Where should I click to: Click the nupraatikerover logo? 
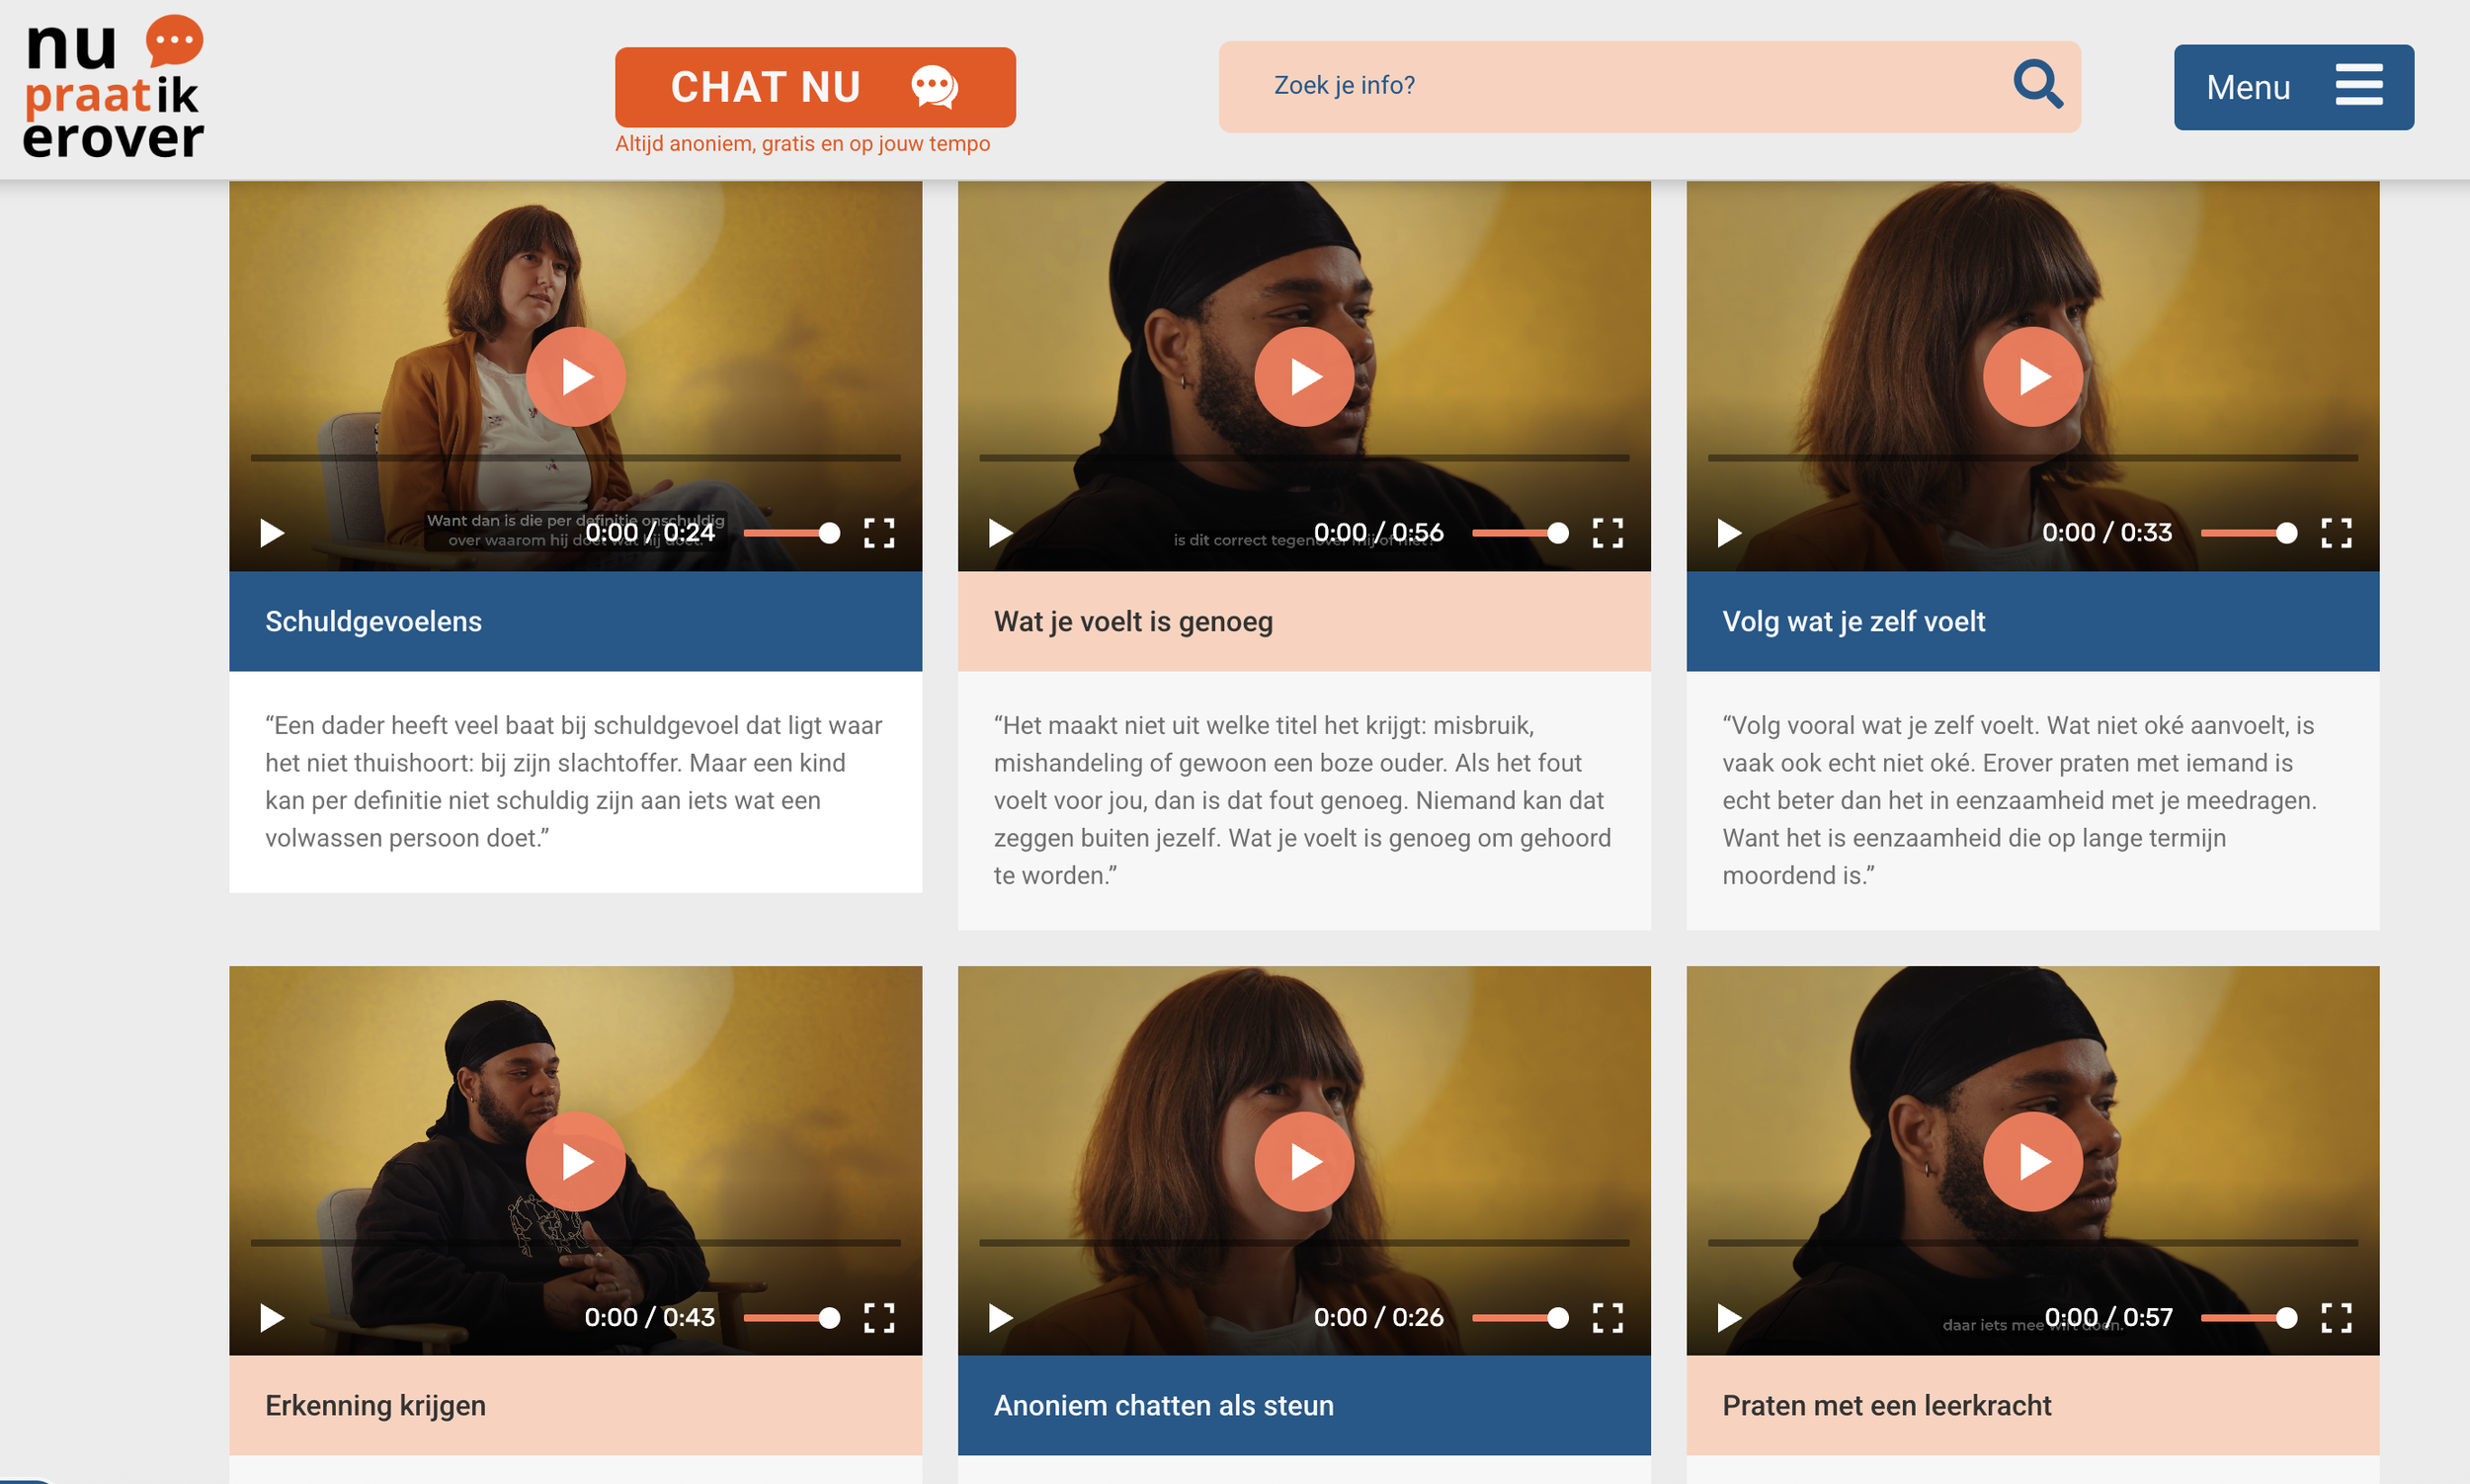(114, 88)
